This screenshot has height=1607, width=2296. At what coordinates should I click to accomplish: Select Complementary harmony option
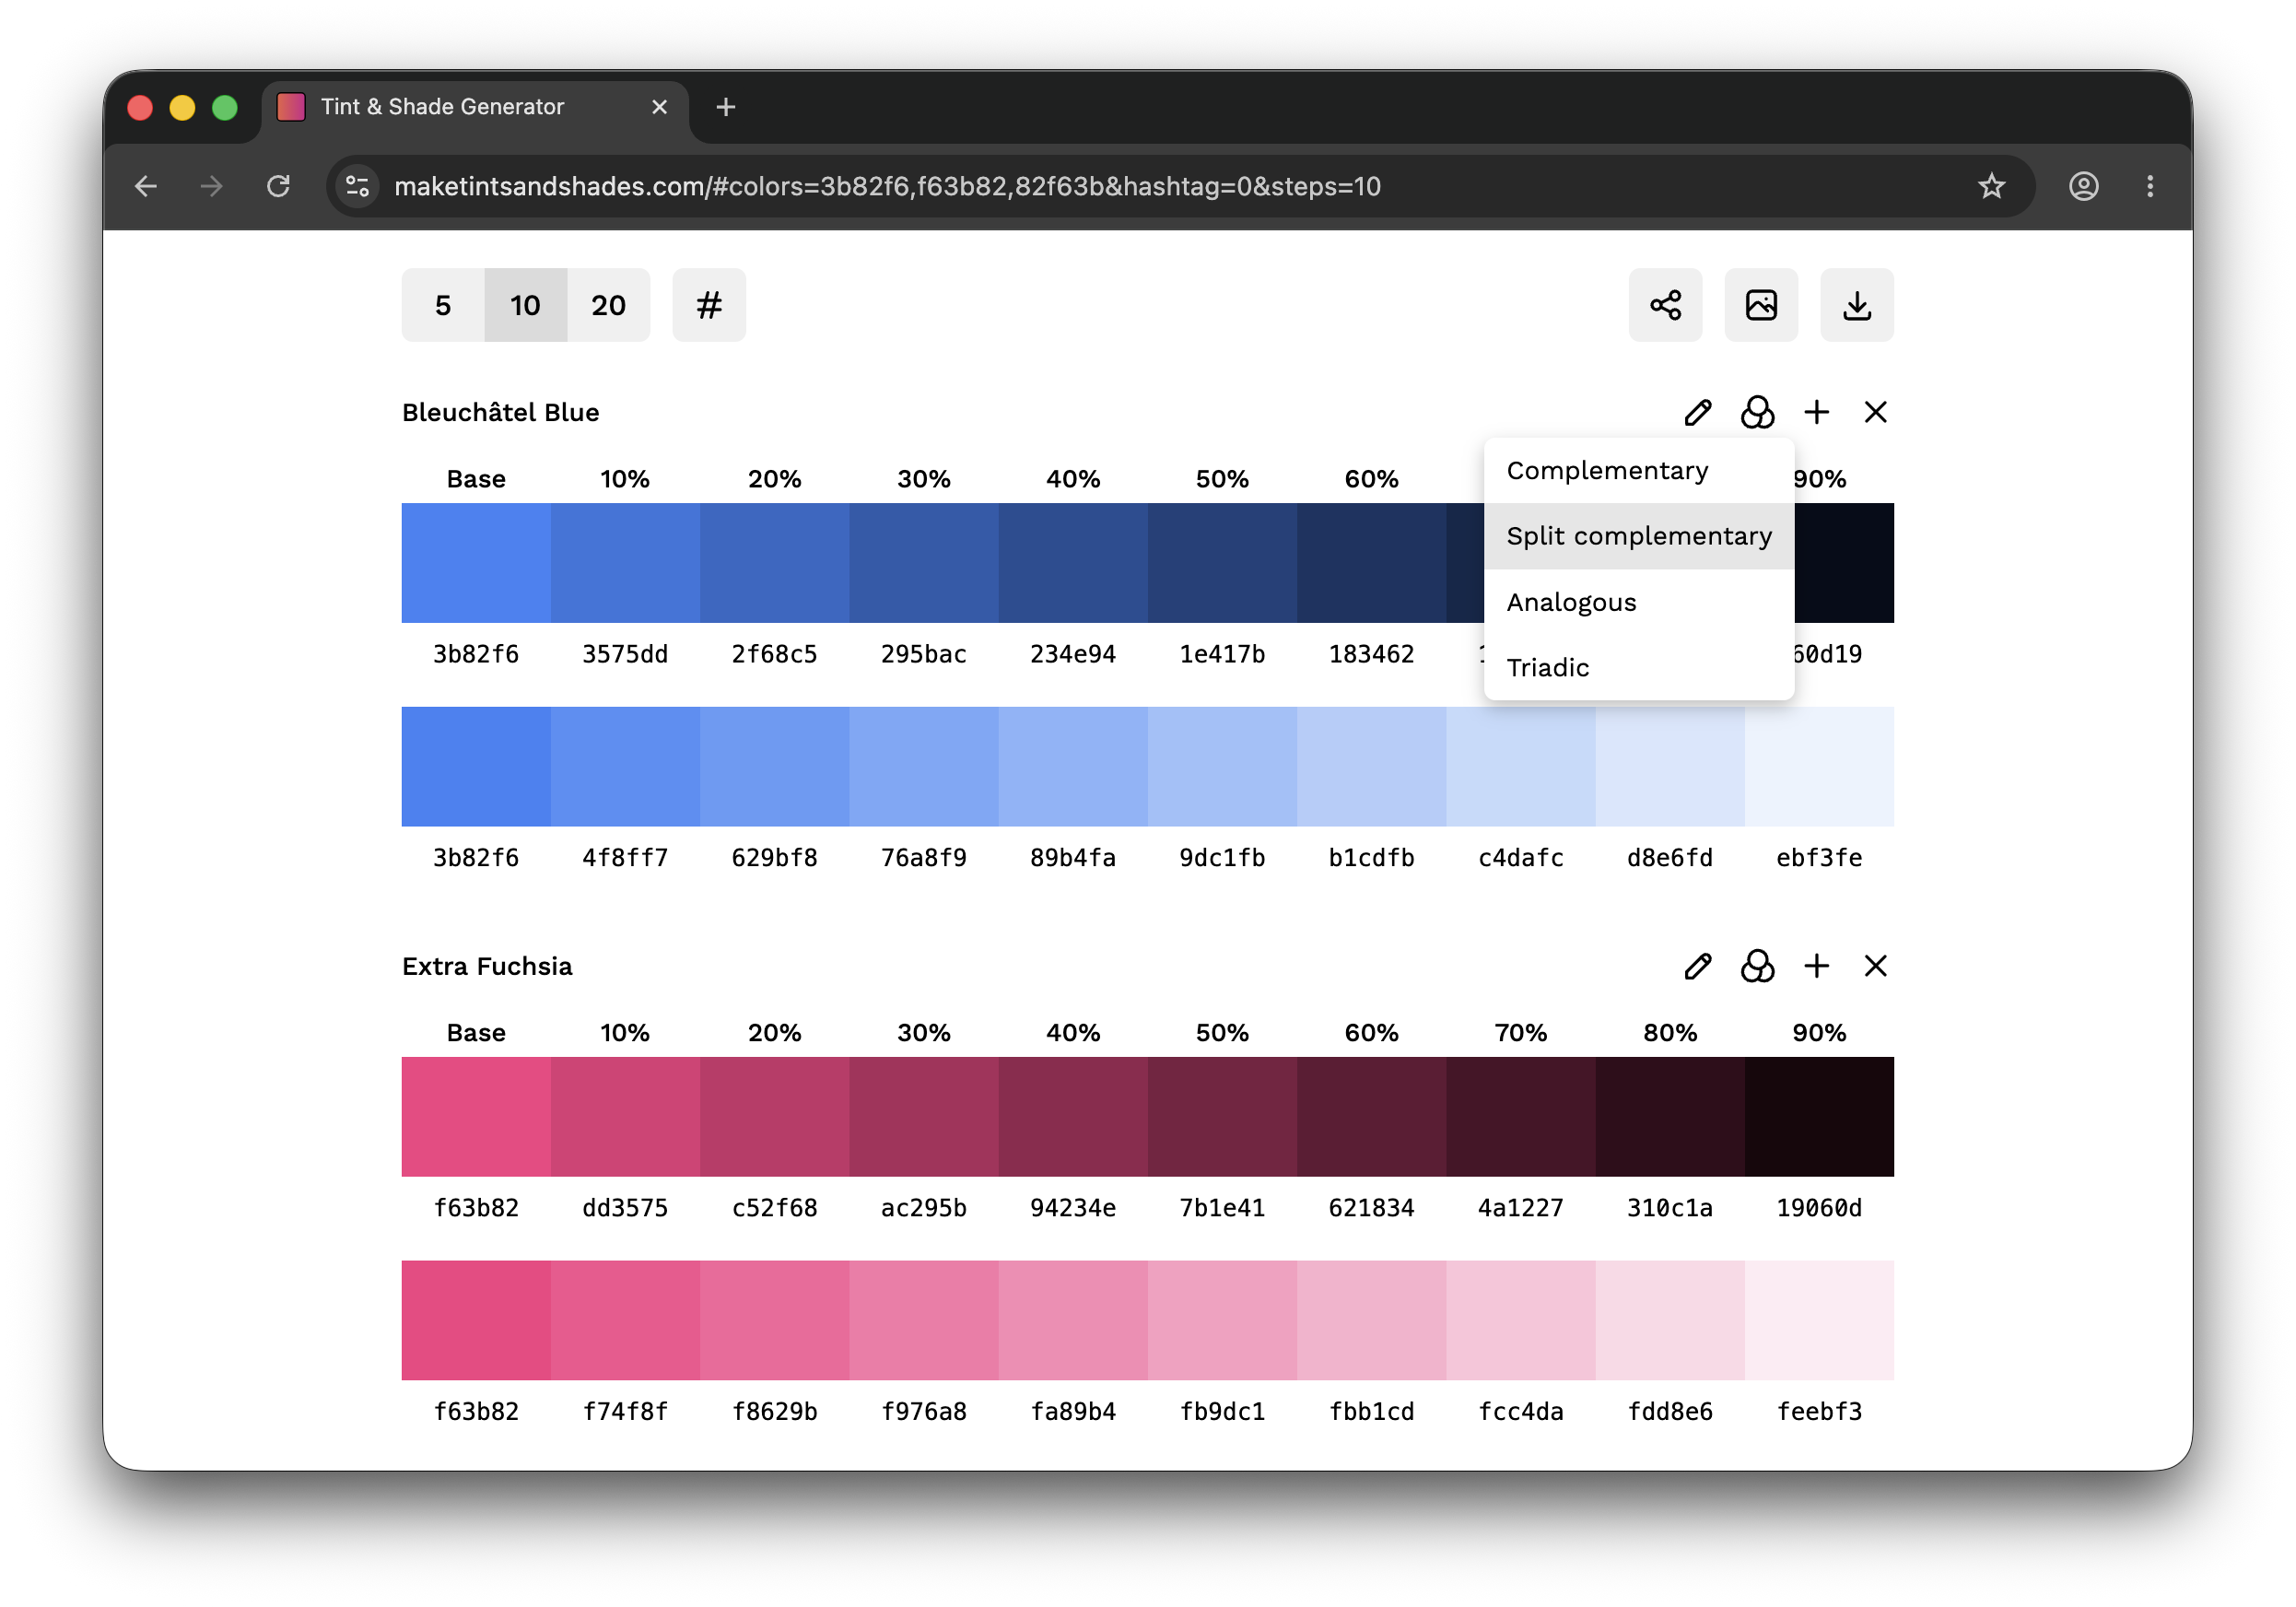[x=1607, y=470]
